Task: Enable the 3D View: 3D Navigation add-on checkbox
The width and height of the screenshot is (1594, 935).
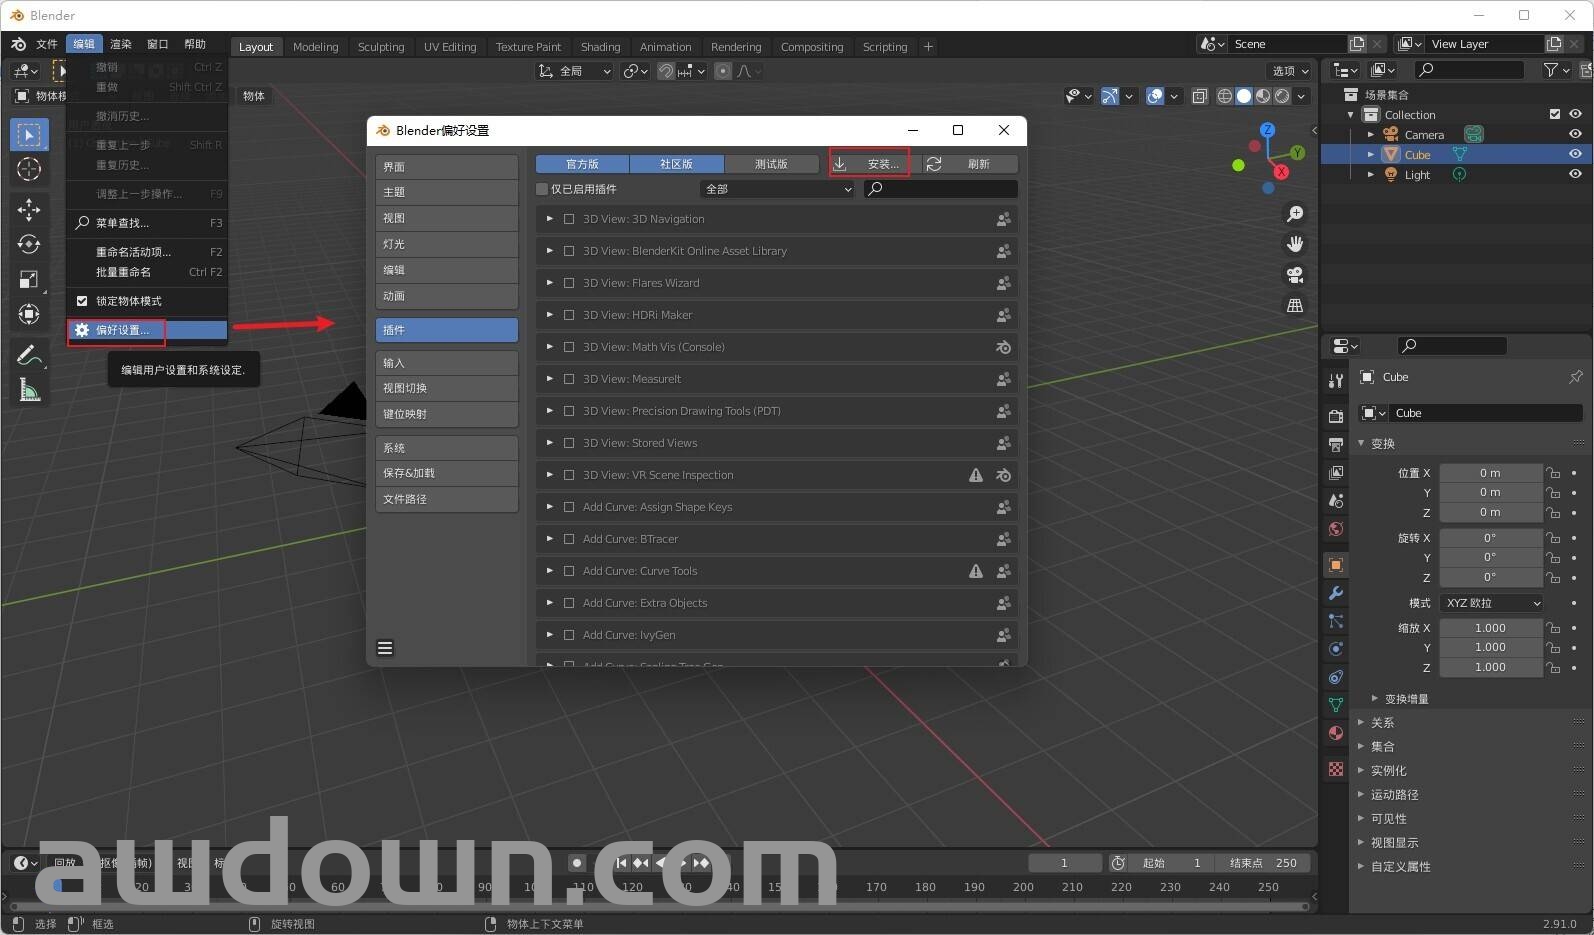Action: pyautogui.click(x=569, y=219)
